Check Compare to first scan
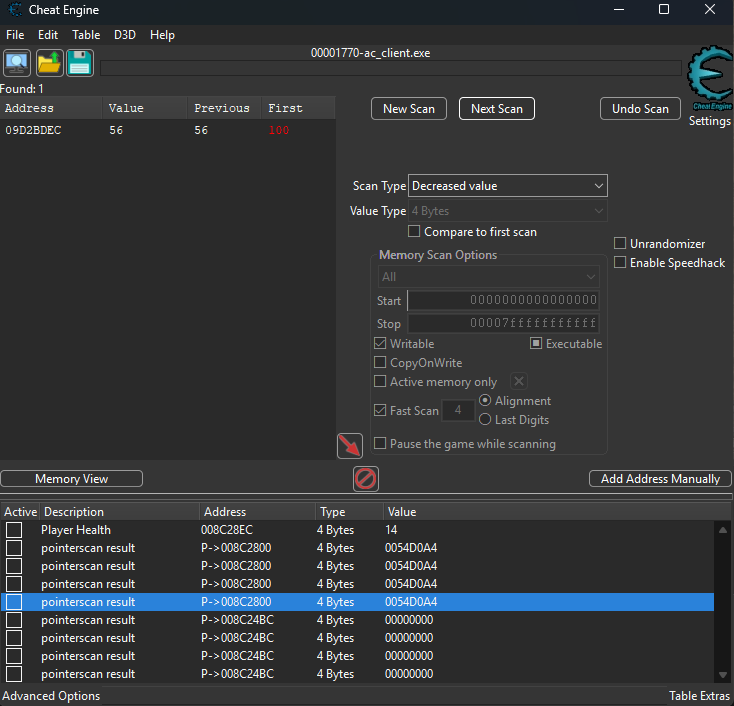Screen dimensions: 734x706 415,232
